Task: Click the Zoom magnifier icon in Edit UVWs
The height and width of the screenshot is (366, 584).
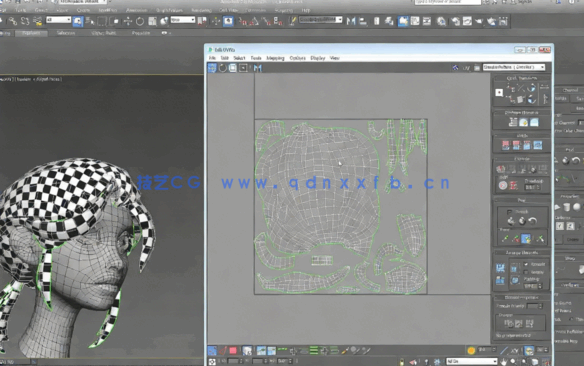Action: pyautogui.click(x=514, y=361)
